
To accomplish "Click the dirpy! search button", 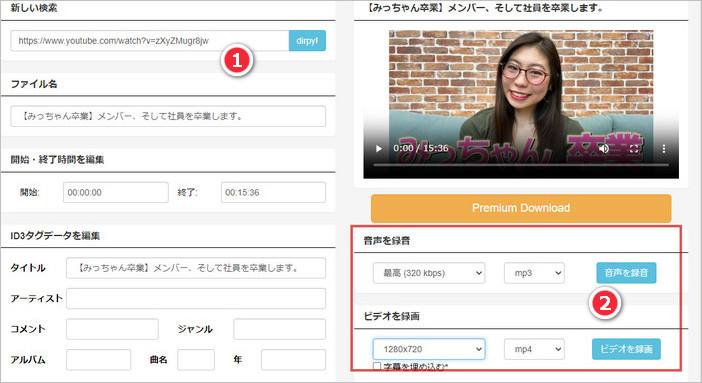I will click(307, 41).
